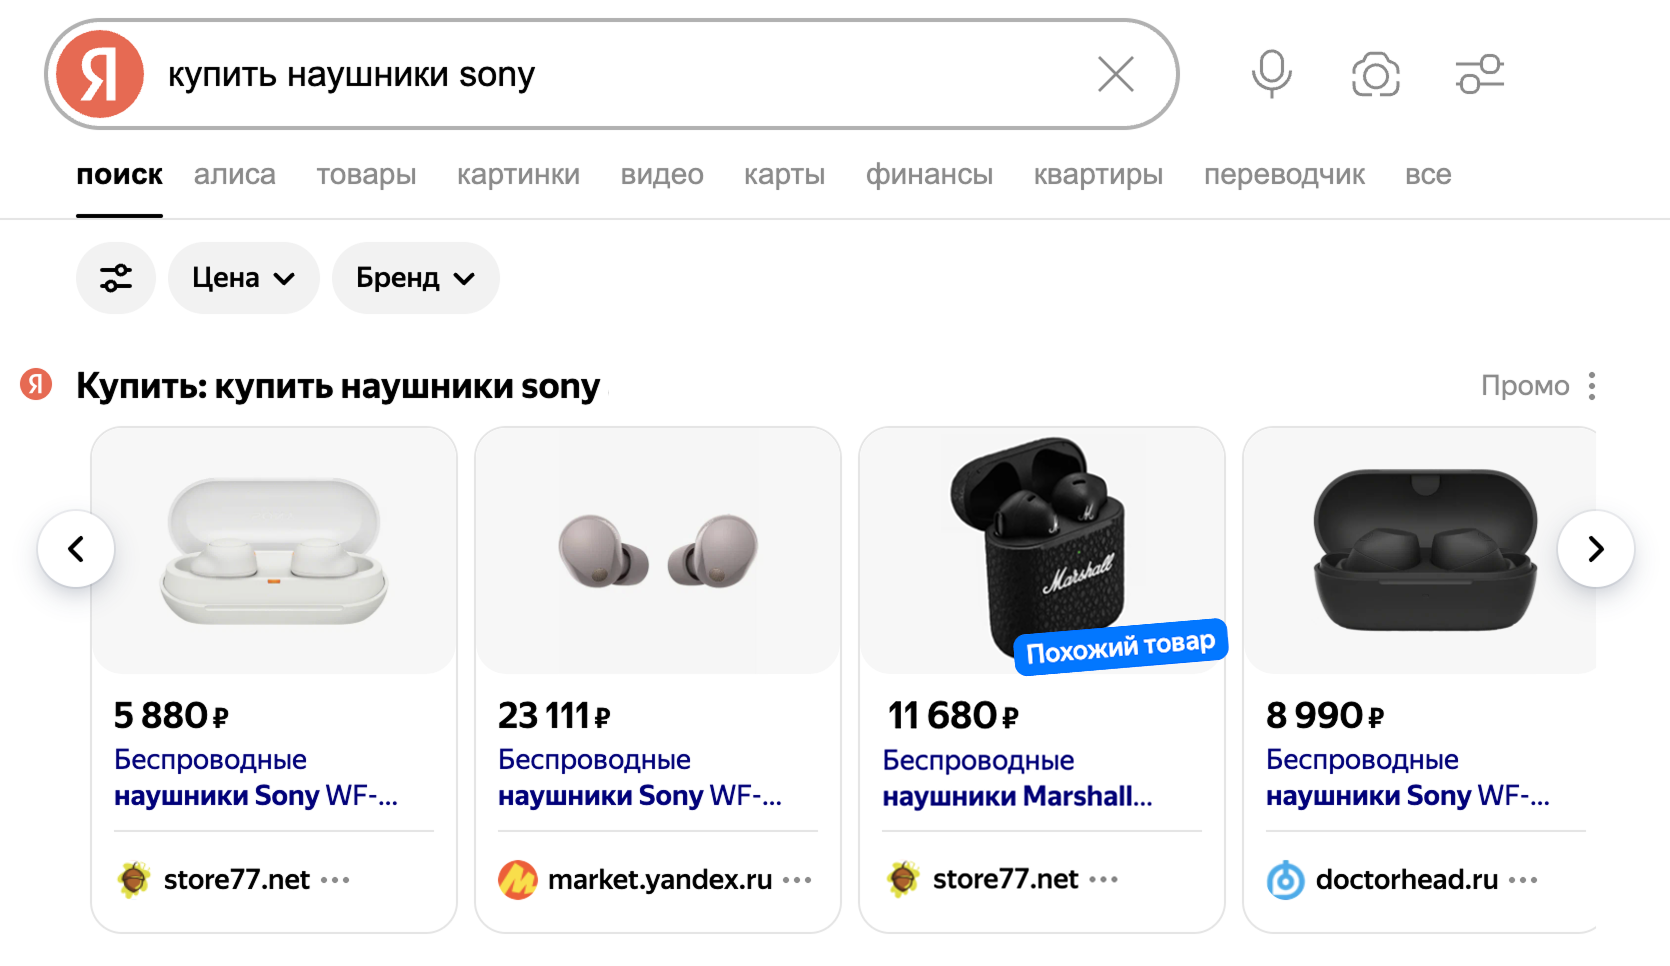Image resolution: width=1670 pixels, height=966 pixels.
Task: Visit market.yandex.ru seller link
Action: coord(659,880)
